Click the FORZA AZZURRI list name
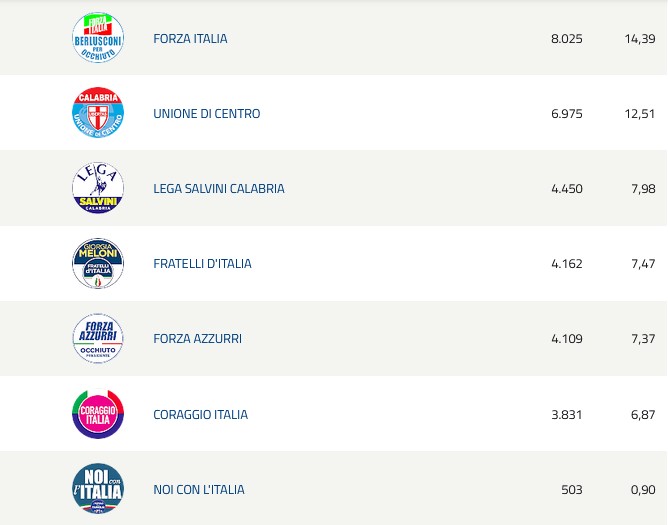Image resolution: width=668 pixels, height=525 pixels. 197,339
